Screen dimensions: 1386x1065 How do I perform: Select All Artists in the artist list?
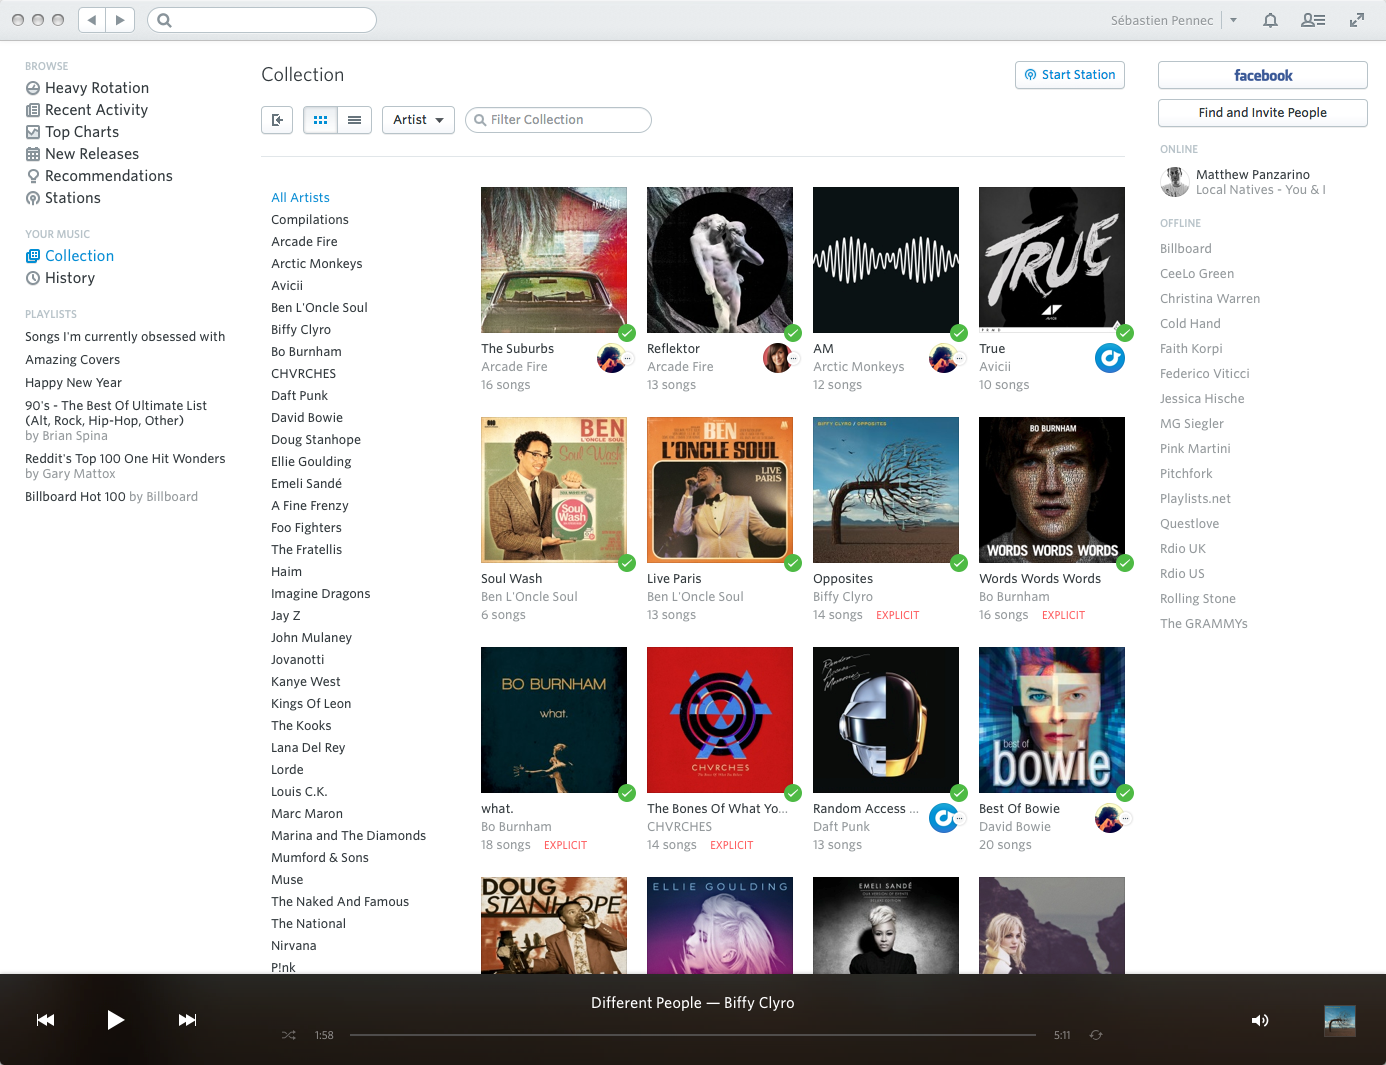(x=300, y=198)
